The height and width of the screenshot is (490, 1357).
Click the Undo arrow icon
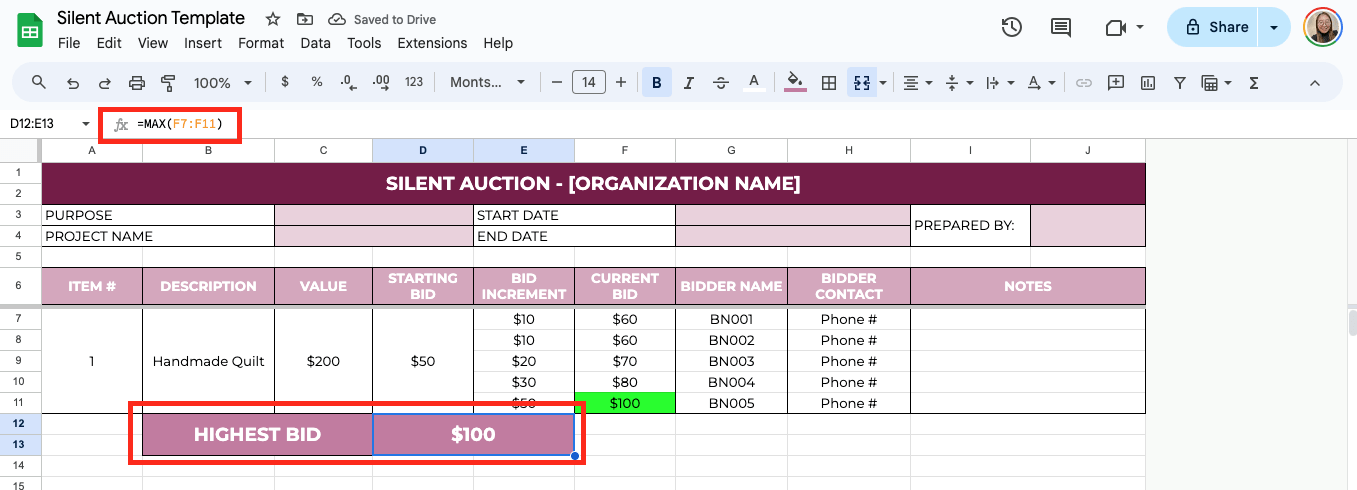click(72, 83)
